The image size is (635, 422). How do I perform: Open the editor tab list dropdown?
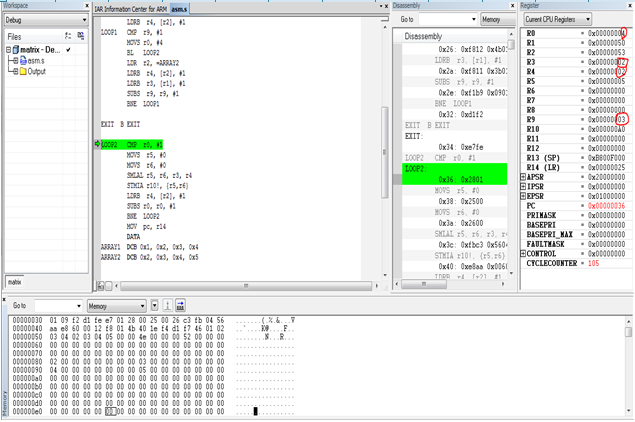click(381, 6)
